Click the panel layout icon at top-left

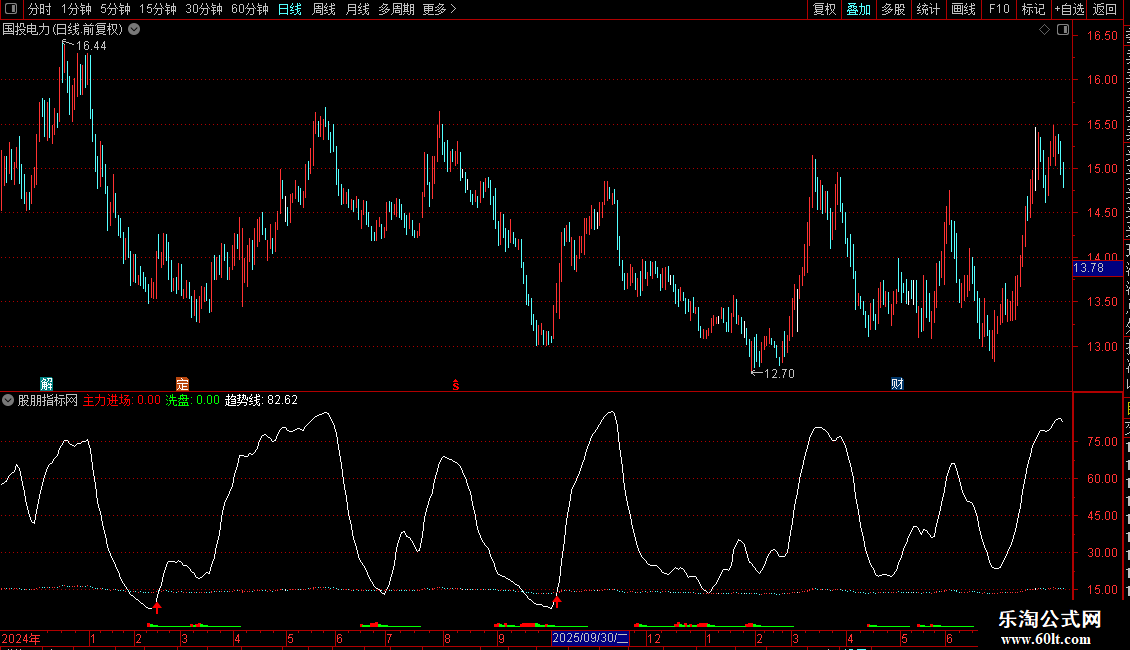(x=11, y=9)
